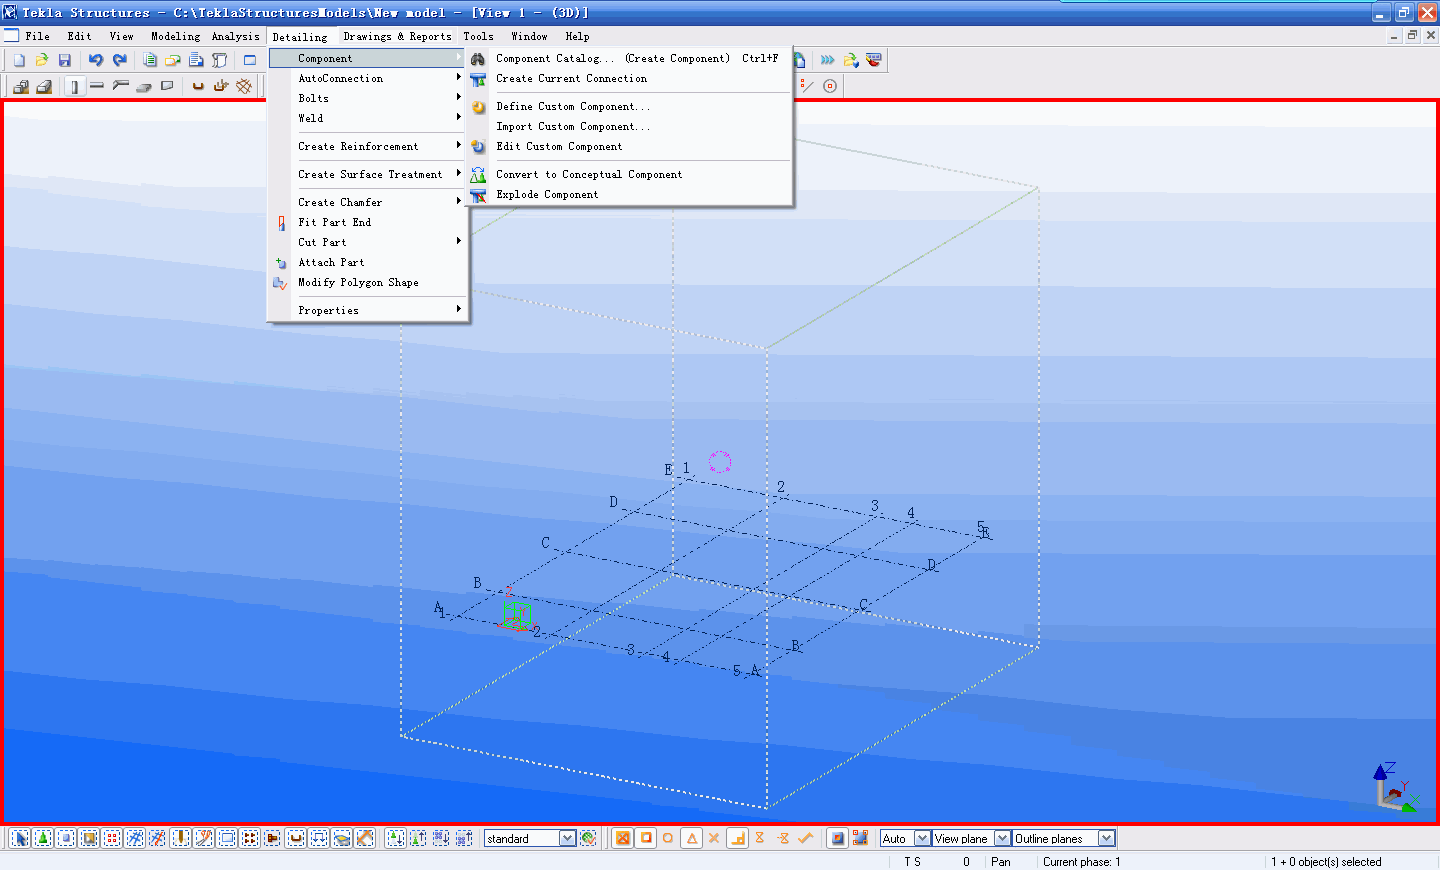Select Fit Part End
The width and height of the screenshot is (1440, 870).
pyautogui.click(x=369, y=222)
